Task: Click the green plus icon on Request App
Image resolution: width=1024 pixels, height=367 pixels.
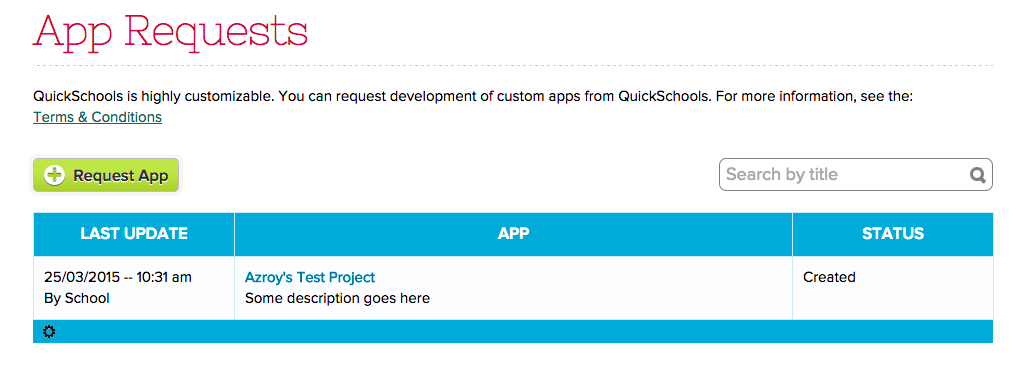Action: [x=54, y=175]
